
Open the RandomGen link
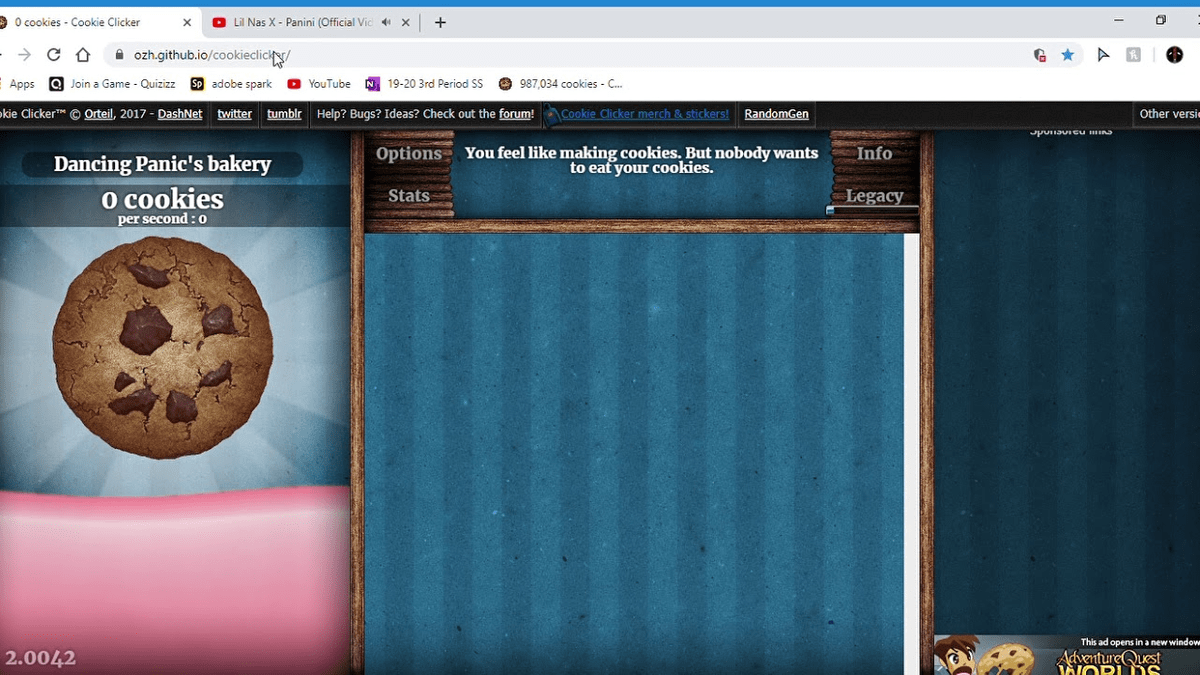[x=776, y=114]
